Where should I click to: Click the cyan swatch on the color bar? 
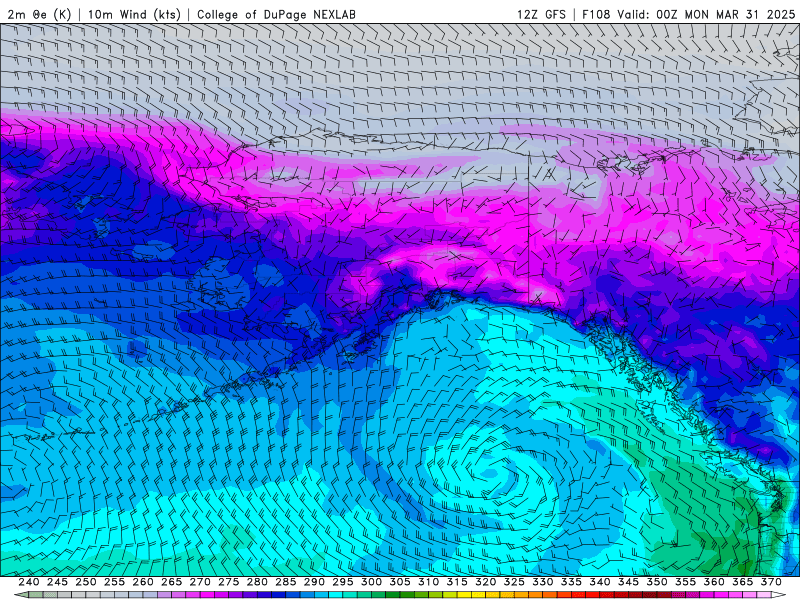pos(336,594)
